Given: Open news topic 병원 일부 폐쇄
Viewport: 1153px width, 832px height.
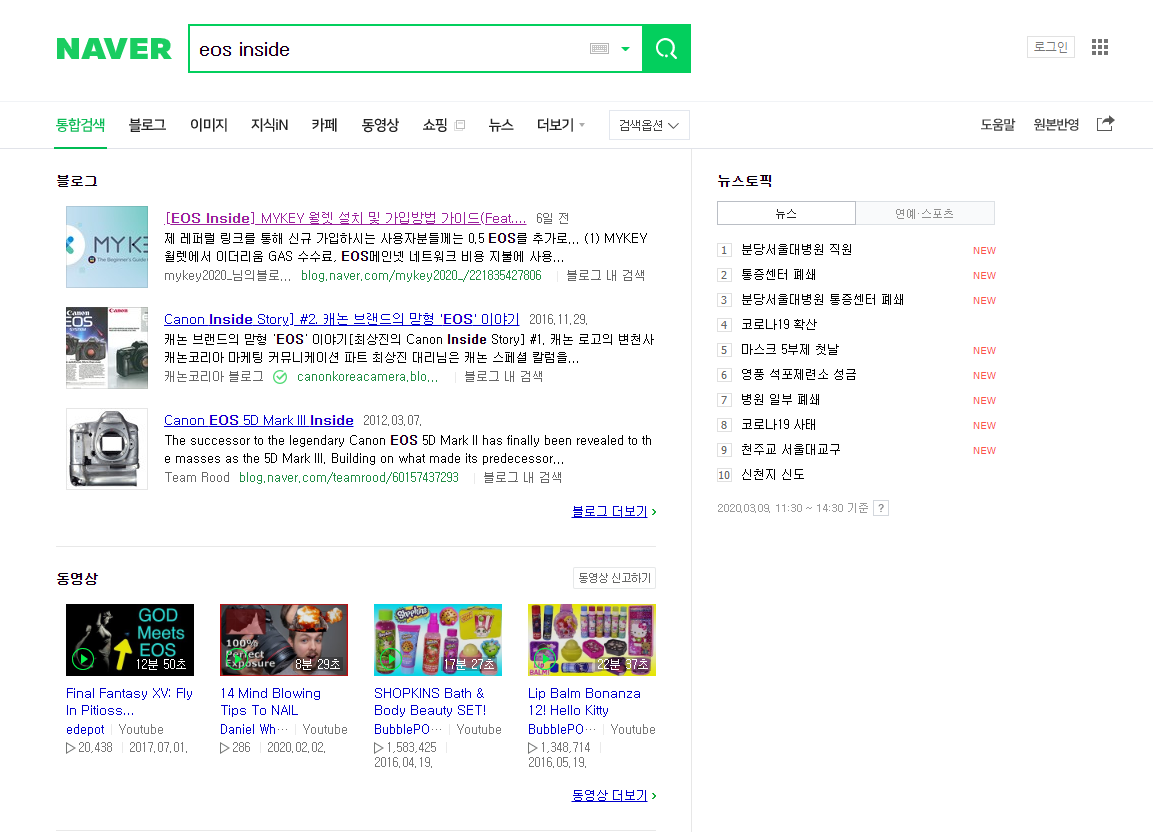Looking at the screenshot, I should (x=780, y=400).
